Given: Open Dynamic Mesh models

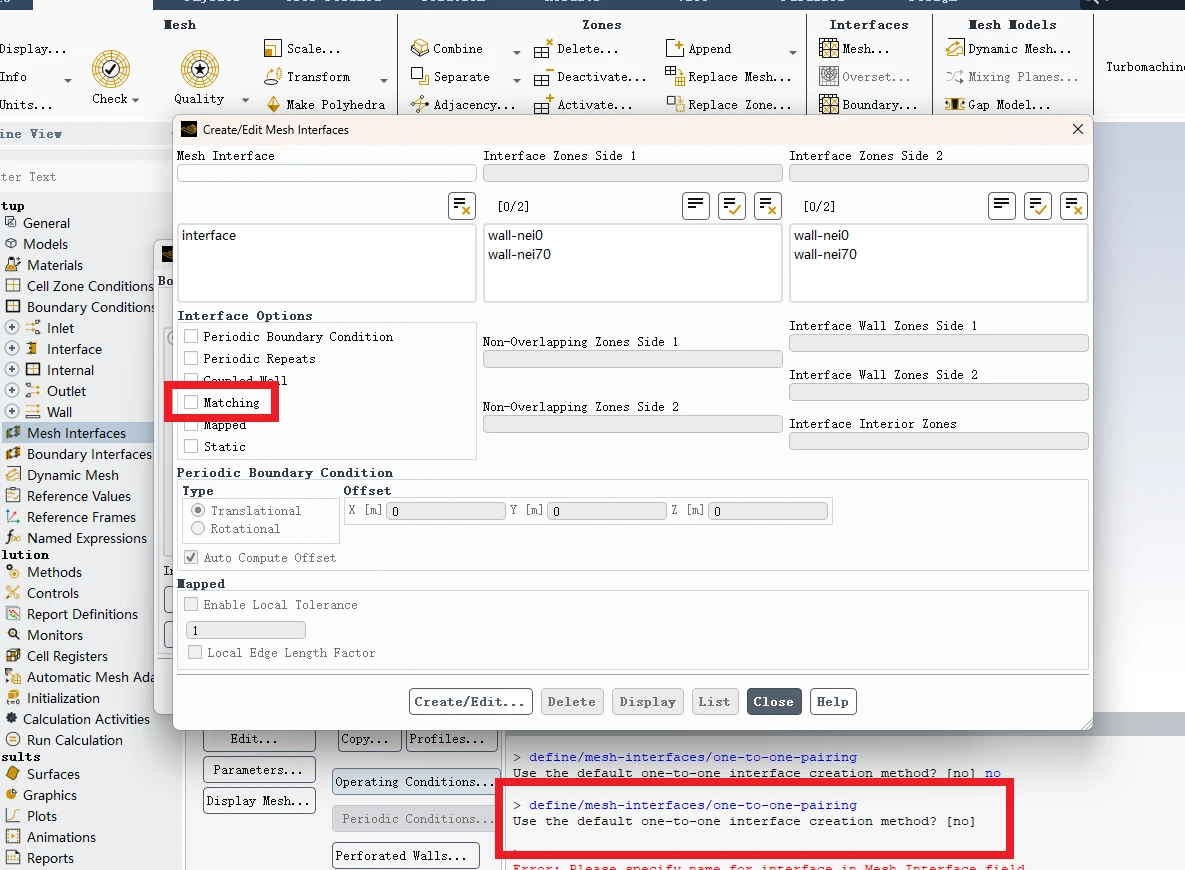Looking at the screenshot, I should coord(1008,48).
